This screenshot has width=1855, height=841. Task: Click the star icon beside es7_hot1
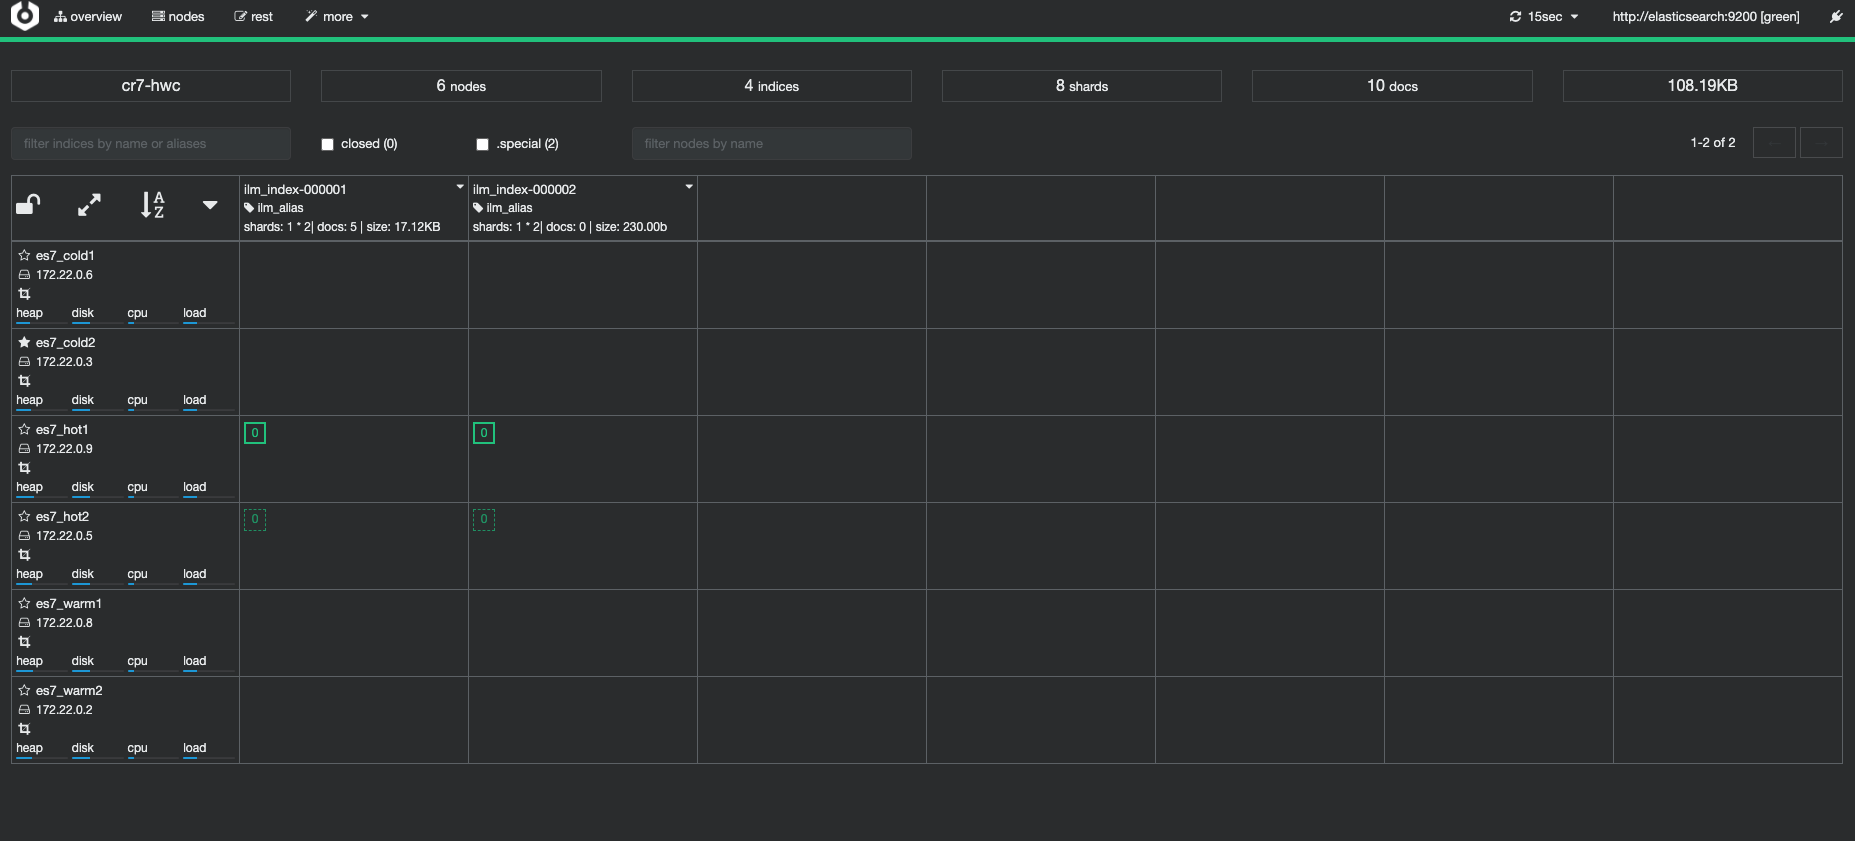24,430
